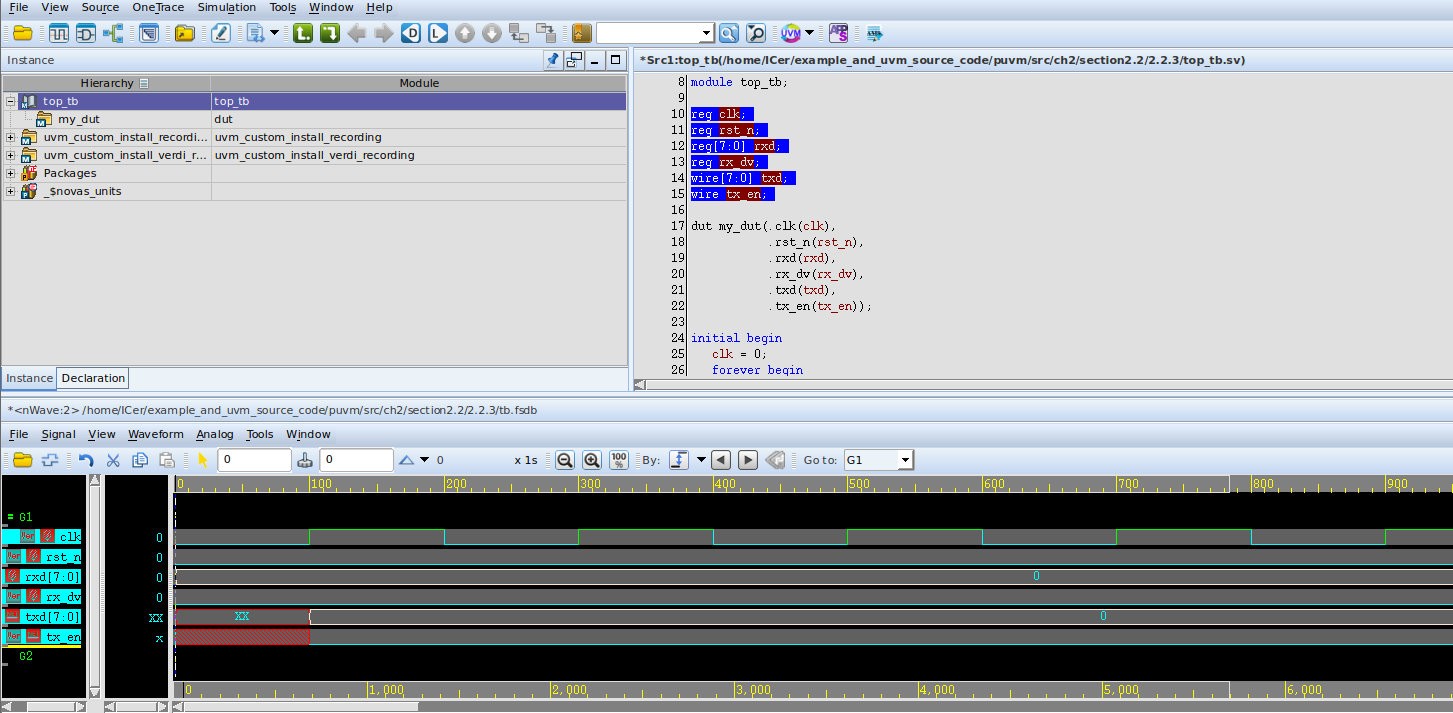
Task: Zoom in the waveform view
Action: [x=592, y=460]
